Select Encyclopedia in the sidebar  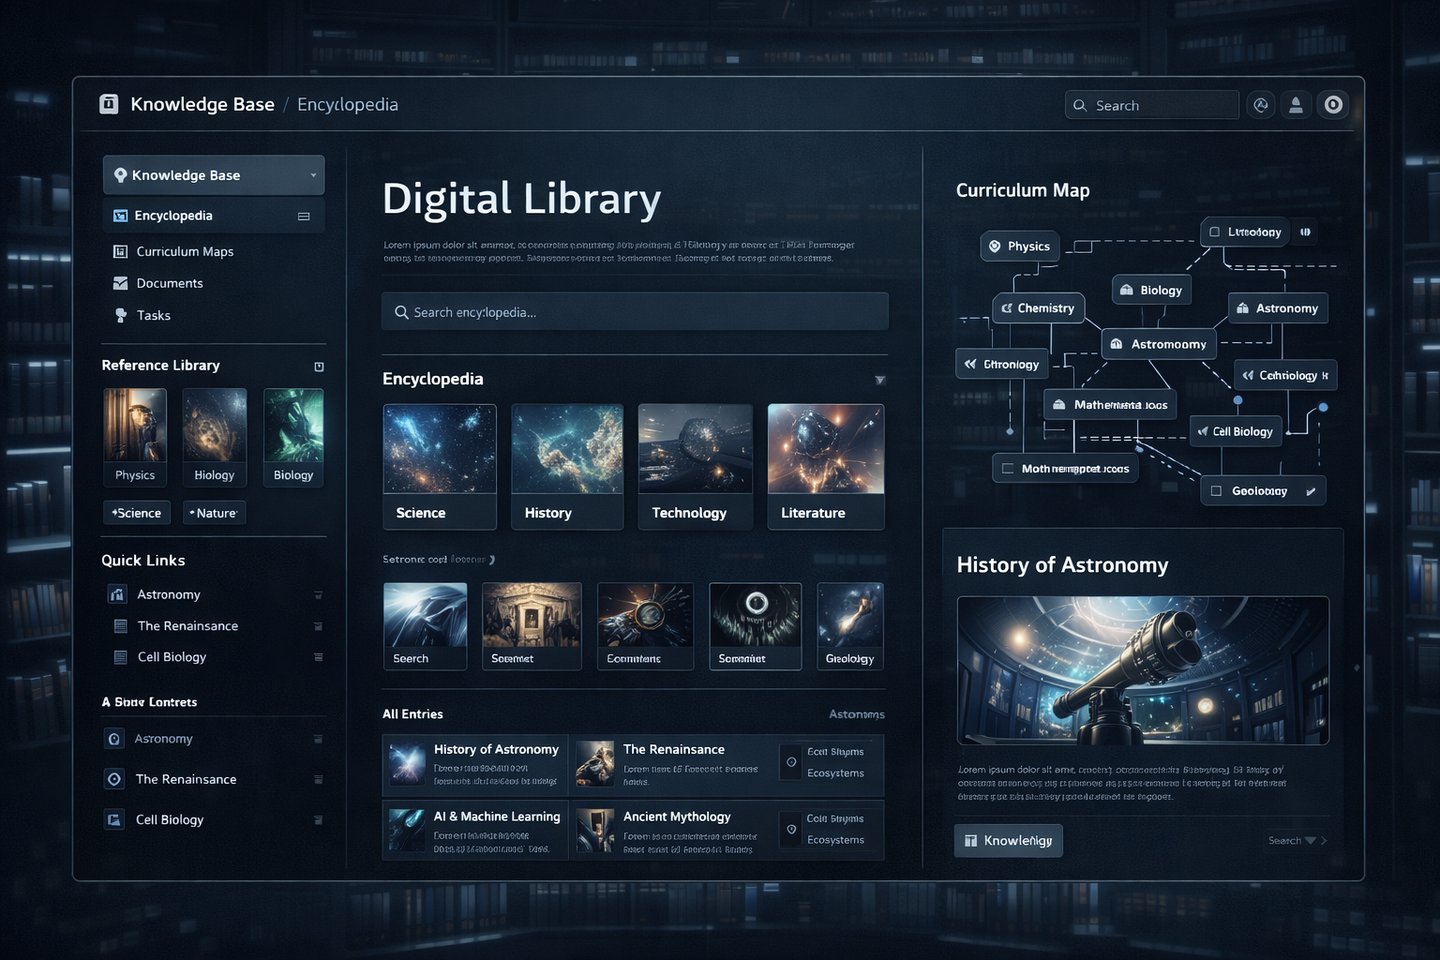[214, 216]
